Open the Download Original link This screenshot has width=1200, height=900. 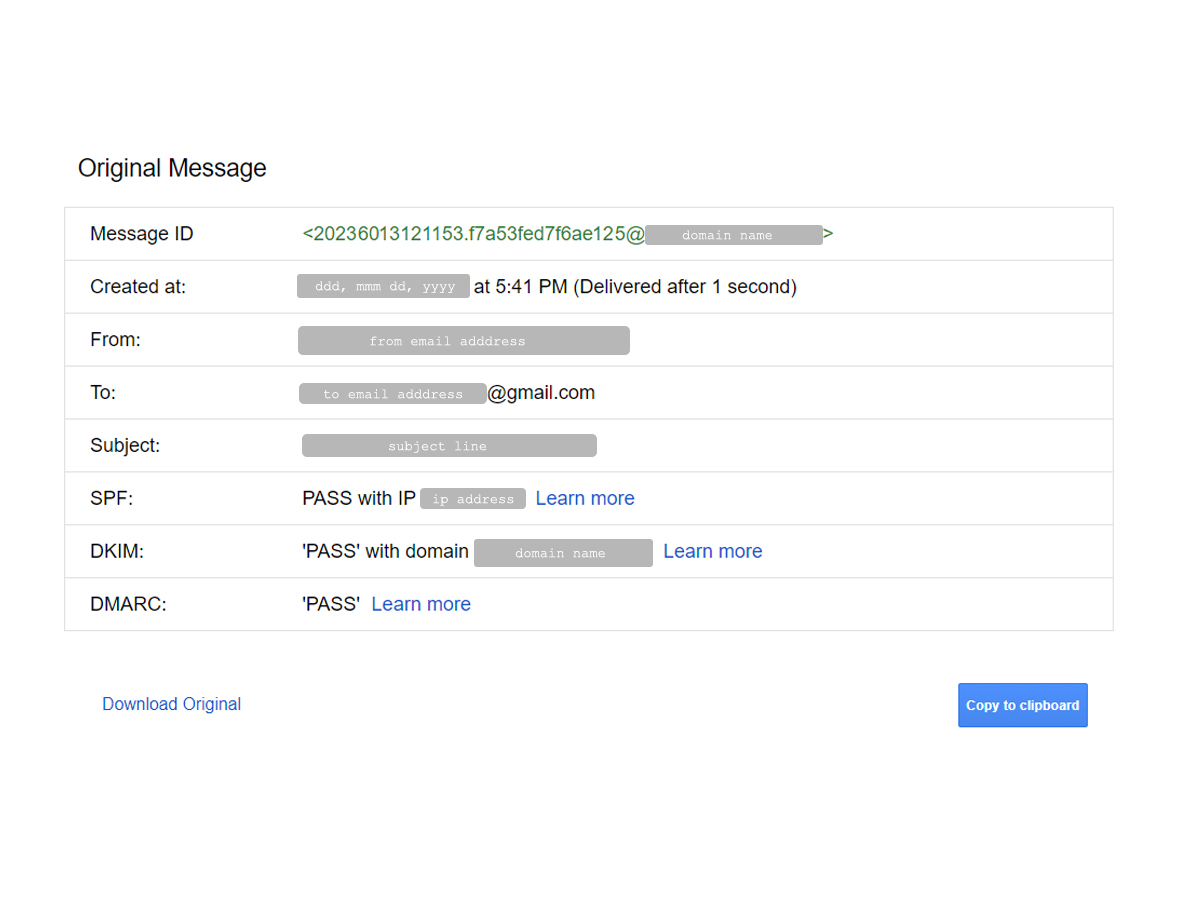(171, 704)
